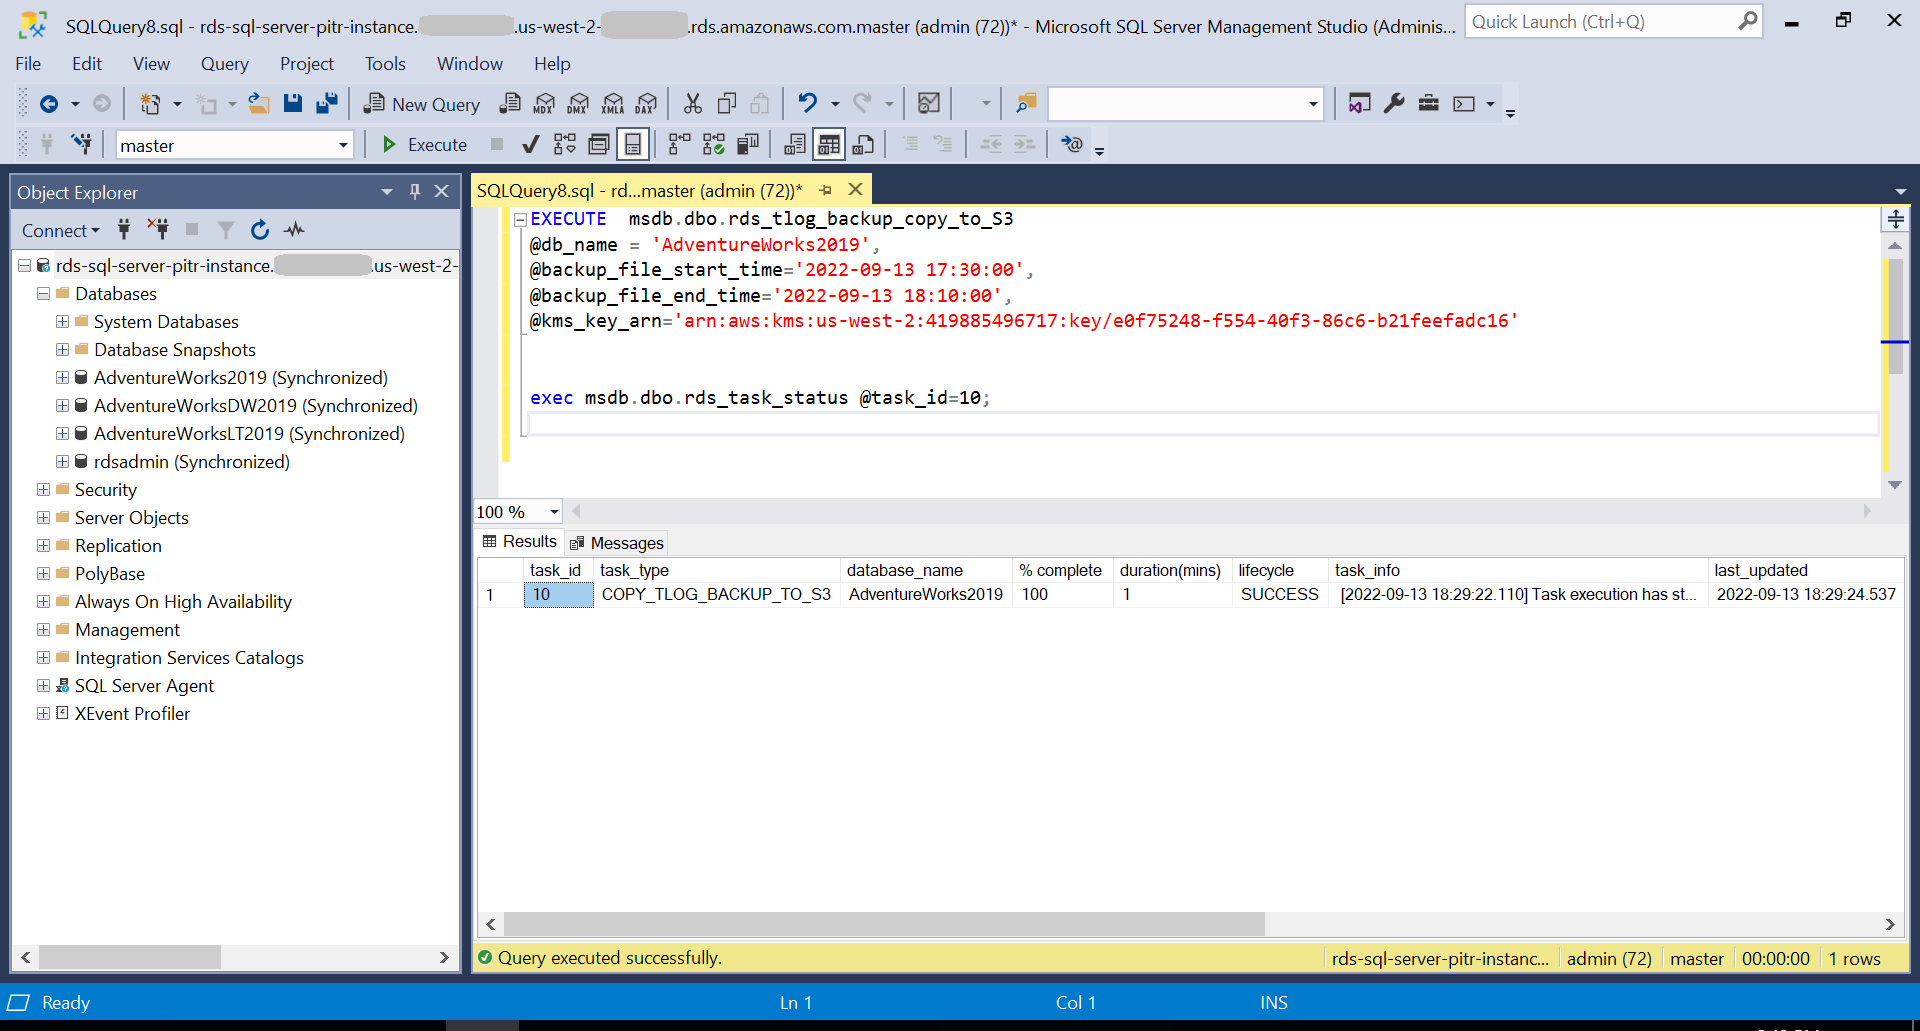Expand the AdventureWorks2019 (Synchronized) database node

[x=61, y=377]
